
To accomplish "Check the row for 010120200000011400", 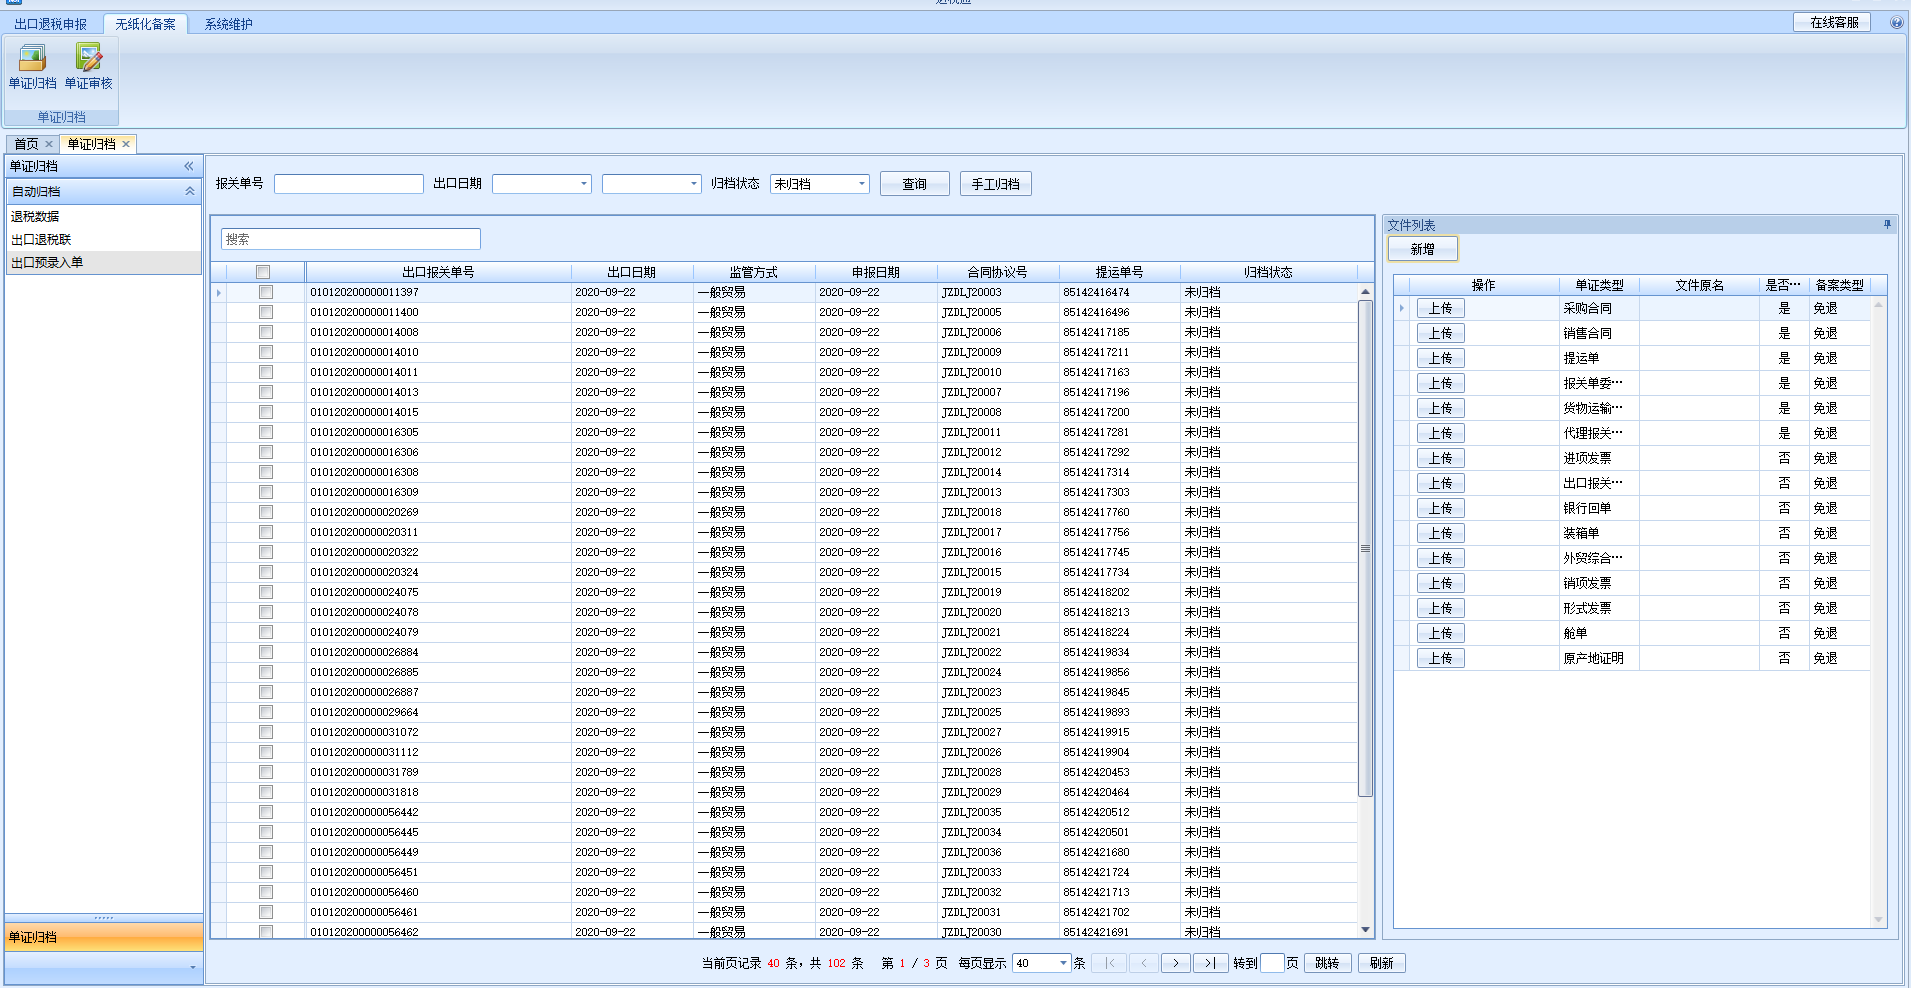I will coord(265,312).
